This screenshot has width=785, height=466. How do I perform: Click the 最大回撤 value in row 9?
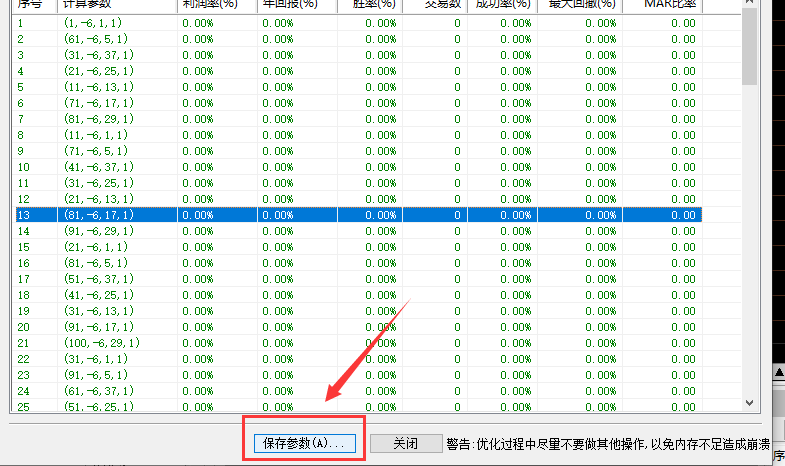pos(601,151)
